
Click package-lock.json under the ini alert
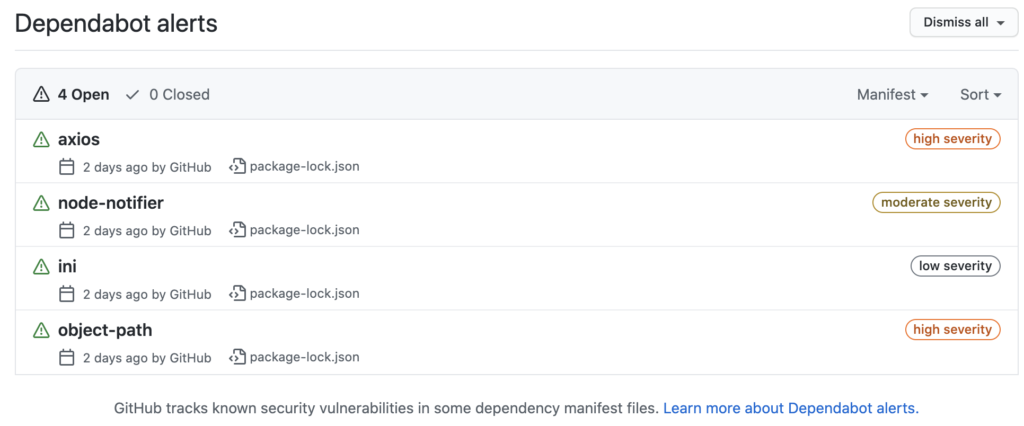coord(304,293)
